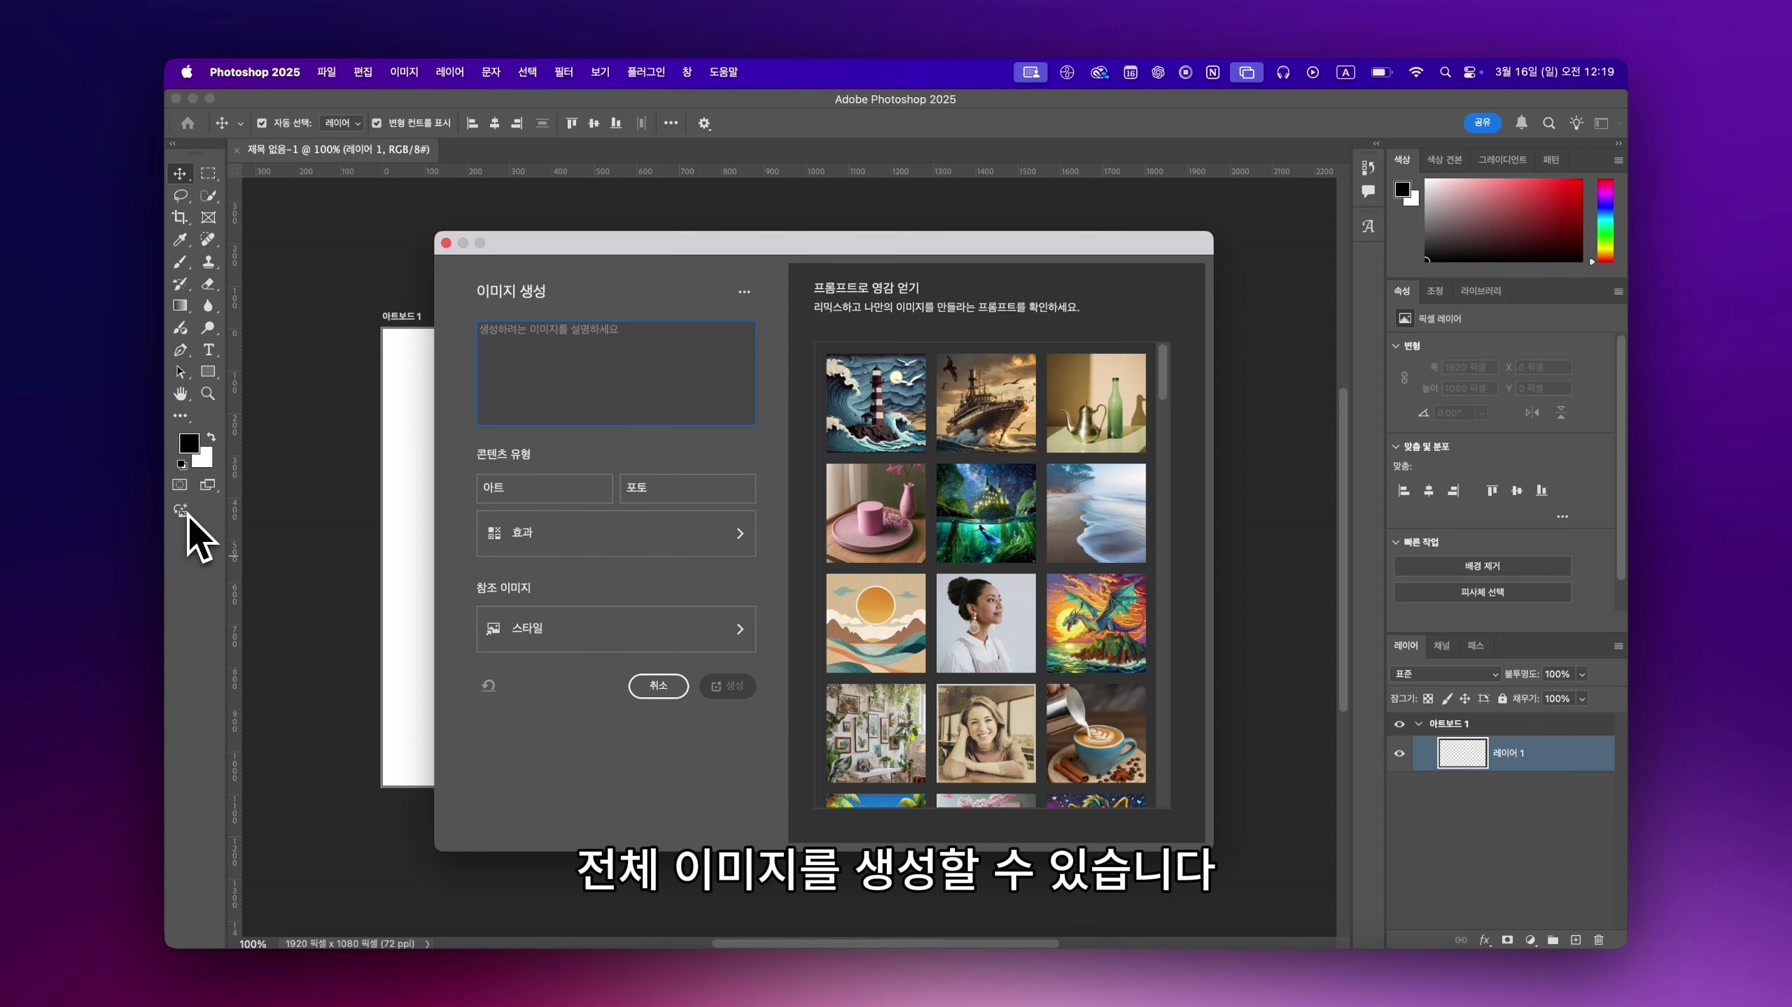1792x1007 pixels.
Task: Select the Eraser tool
Action: coord(208,284)
